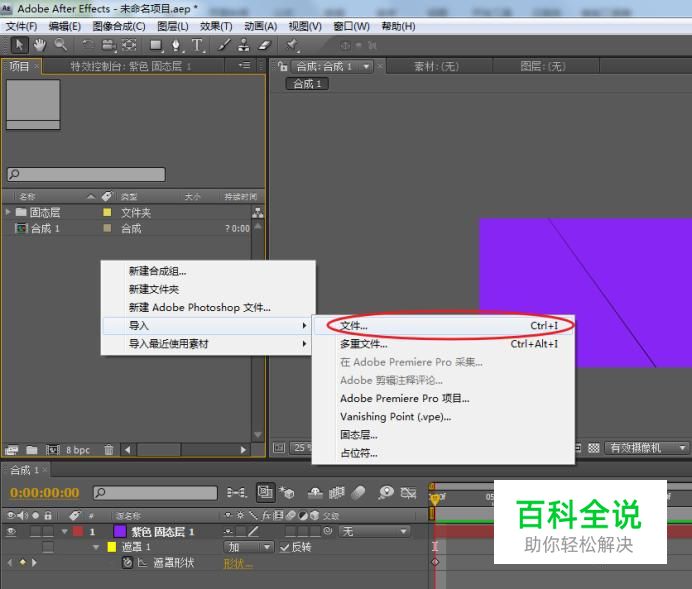The height and width of the screenshot is (589, 692).
Task: Choose New Adobe Photoshop File entry
Action: click(208, 307)
